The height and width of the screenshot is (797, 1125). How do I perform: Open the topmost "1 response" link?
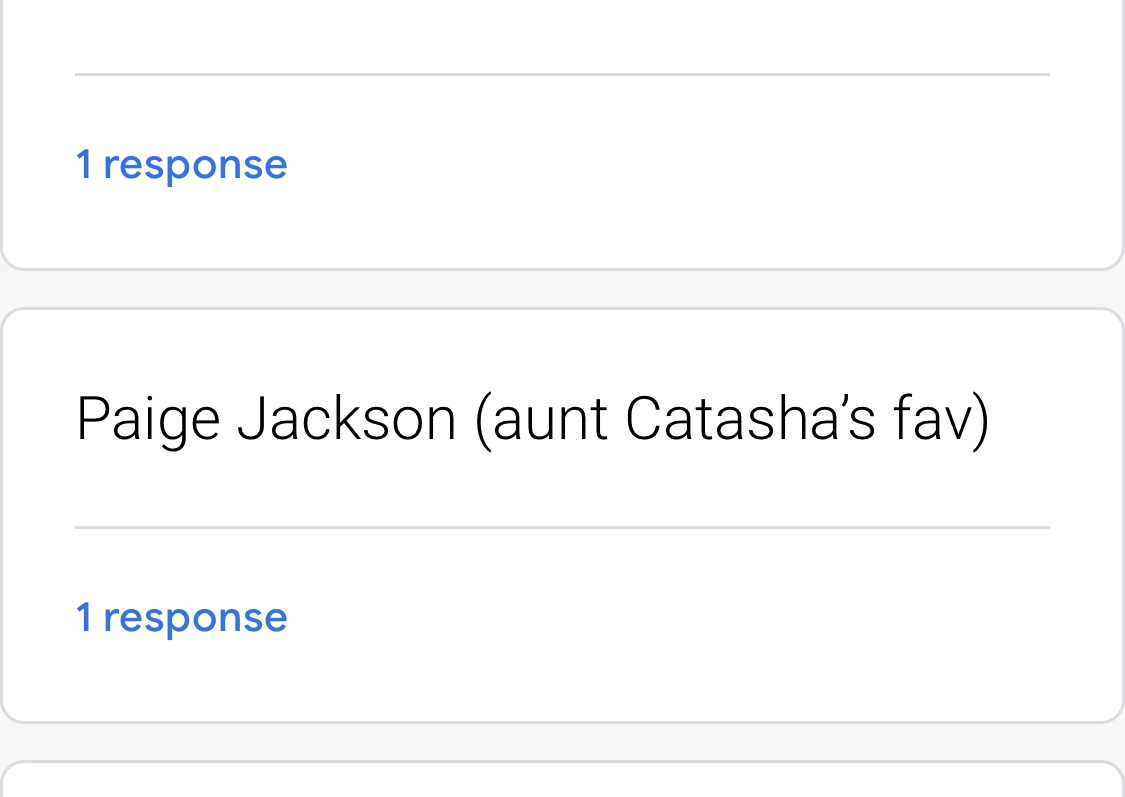[x=182, y=165]
